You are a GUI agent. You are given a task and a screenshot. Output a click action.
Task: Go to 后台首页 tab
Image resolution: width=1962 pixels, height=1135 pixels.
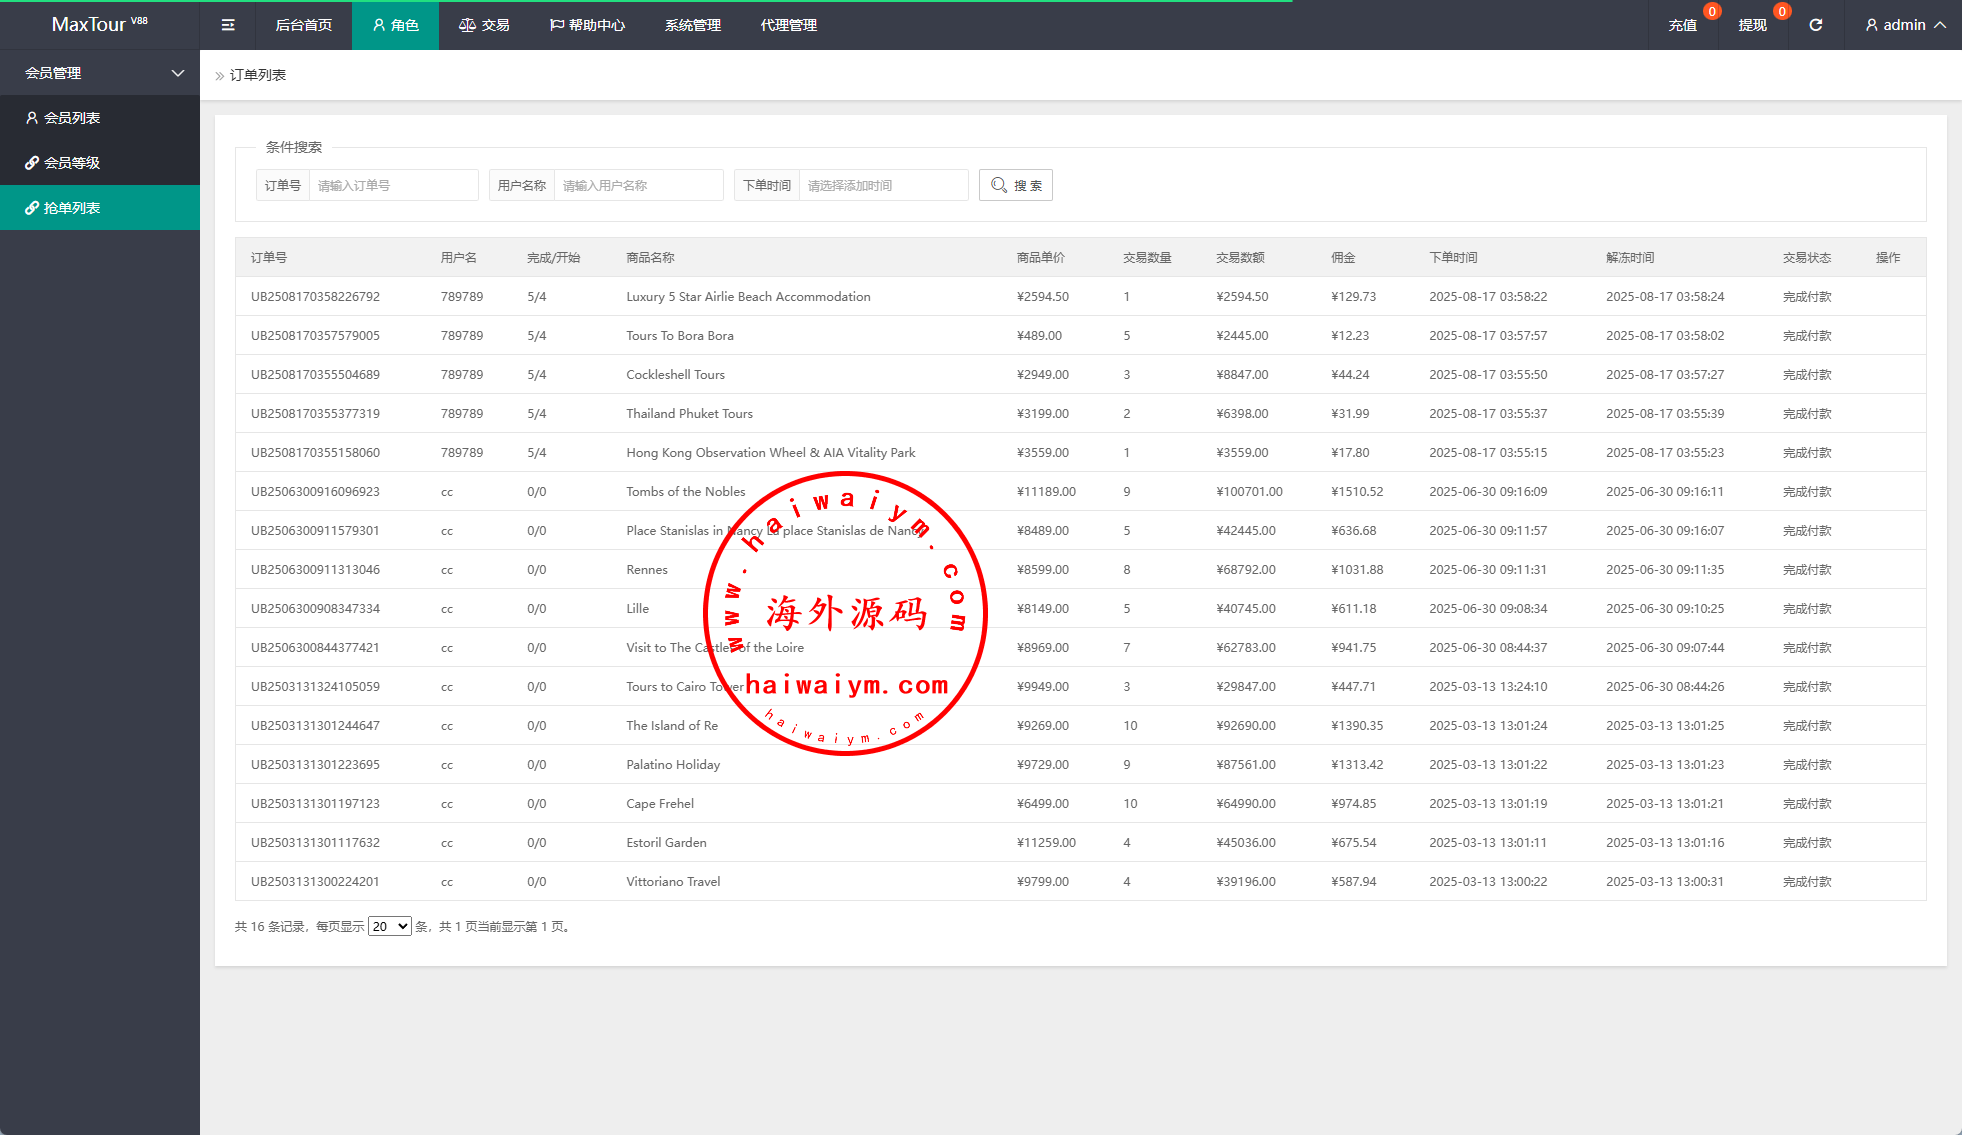coord(304,25)
